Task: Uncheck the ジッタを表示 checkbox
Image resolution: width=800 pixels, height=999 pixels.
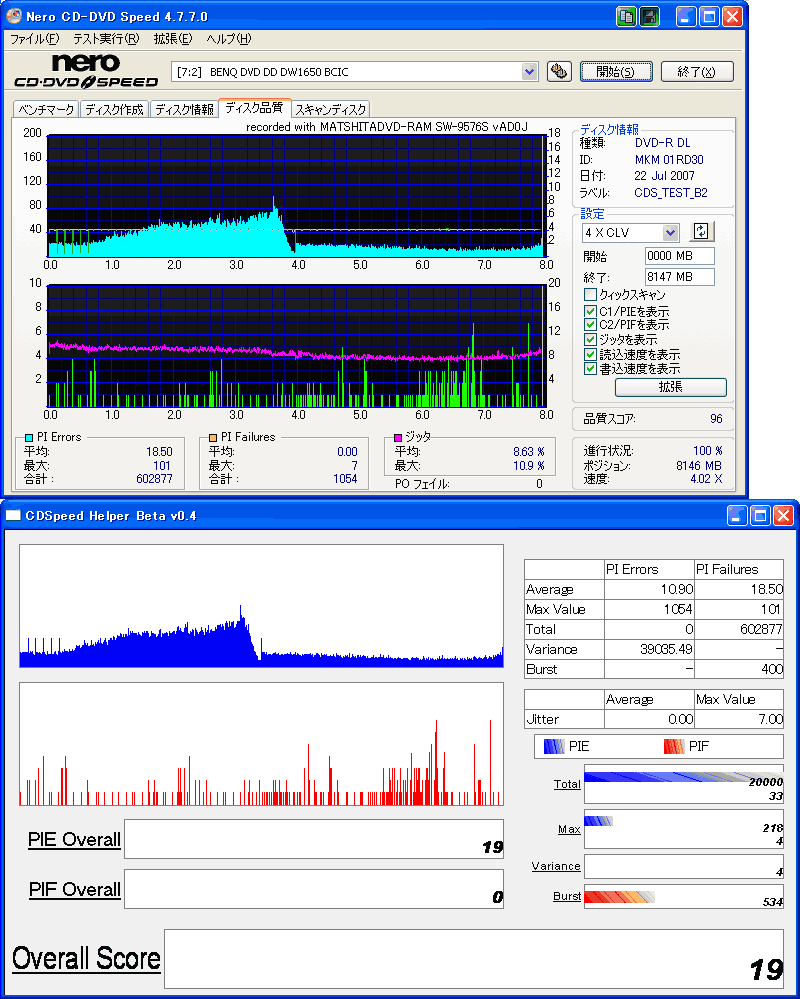Action: coord(590,340)
